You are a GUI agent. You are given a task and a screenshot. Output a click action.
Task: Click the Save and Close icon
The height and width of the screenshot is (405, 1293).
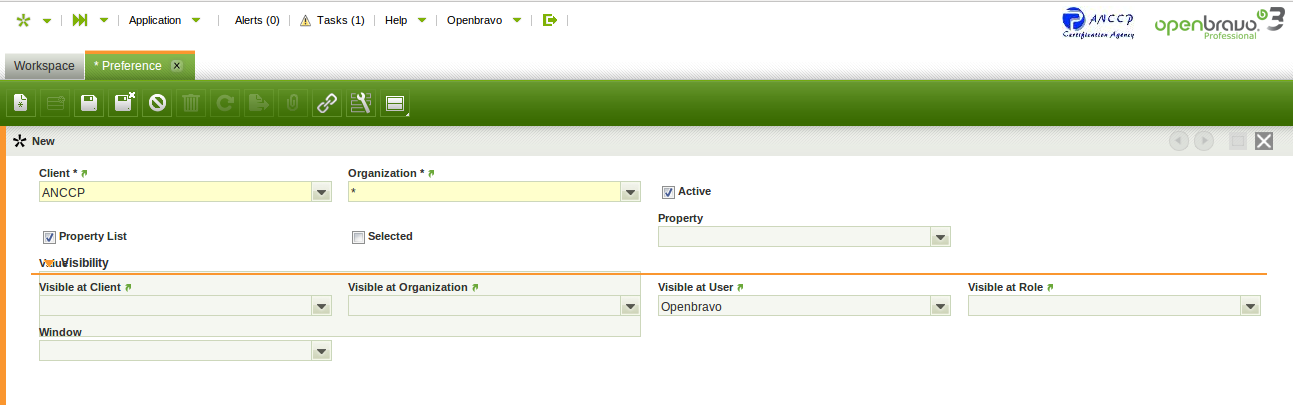(x=123, y=103)
